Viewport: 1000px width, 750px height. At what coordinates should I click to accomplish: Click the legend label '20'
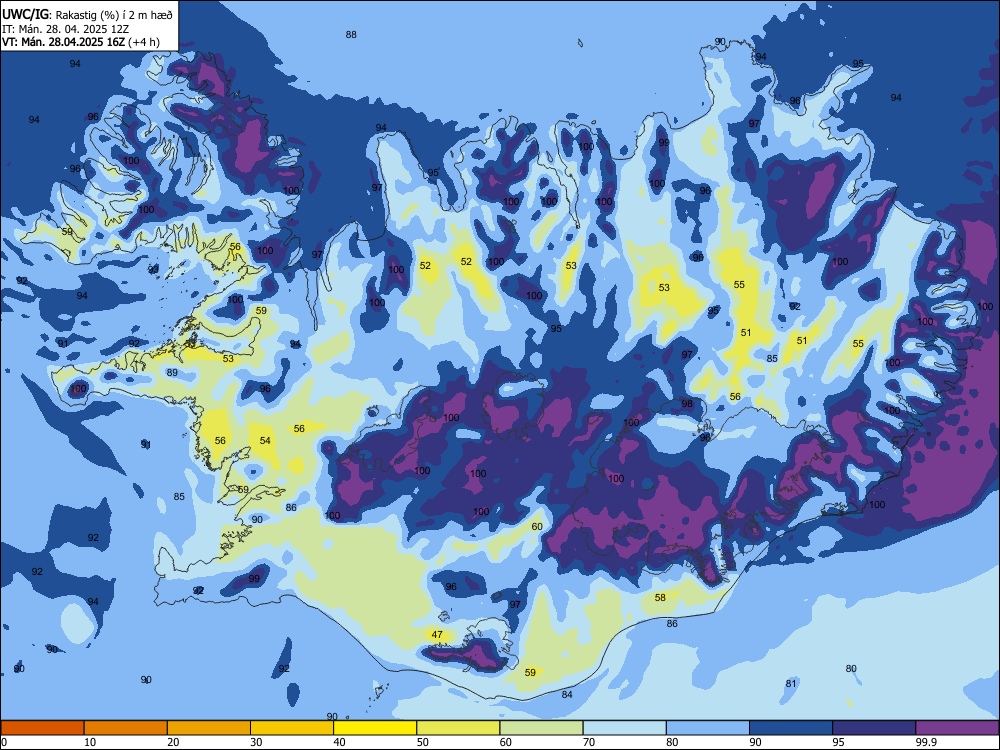tap(173, 742)
